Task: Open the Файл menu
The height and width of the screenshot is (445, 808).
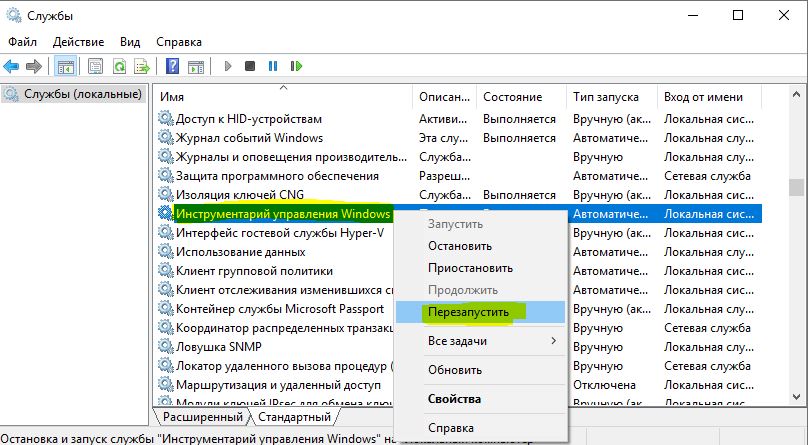Action: tap(22, 42)
